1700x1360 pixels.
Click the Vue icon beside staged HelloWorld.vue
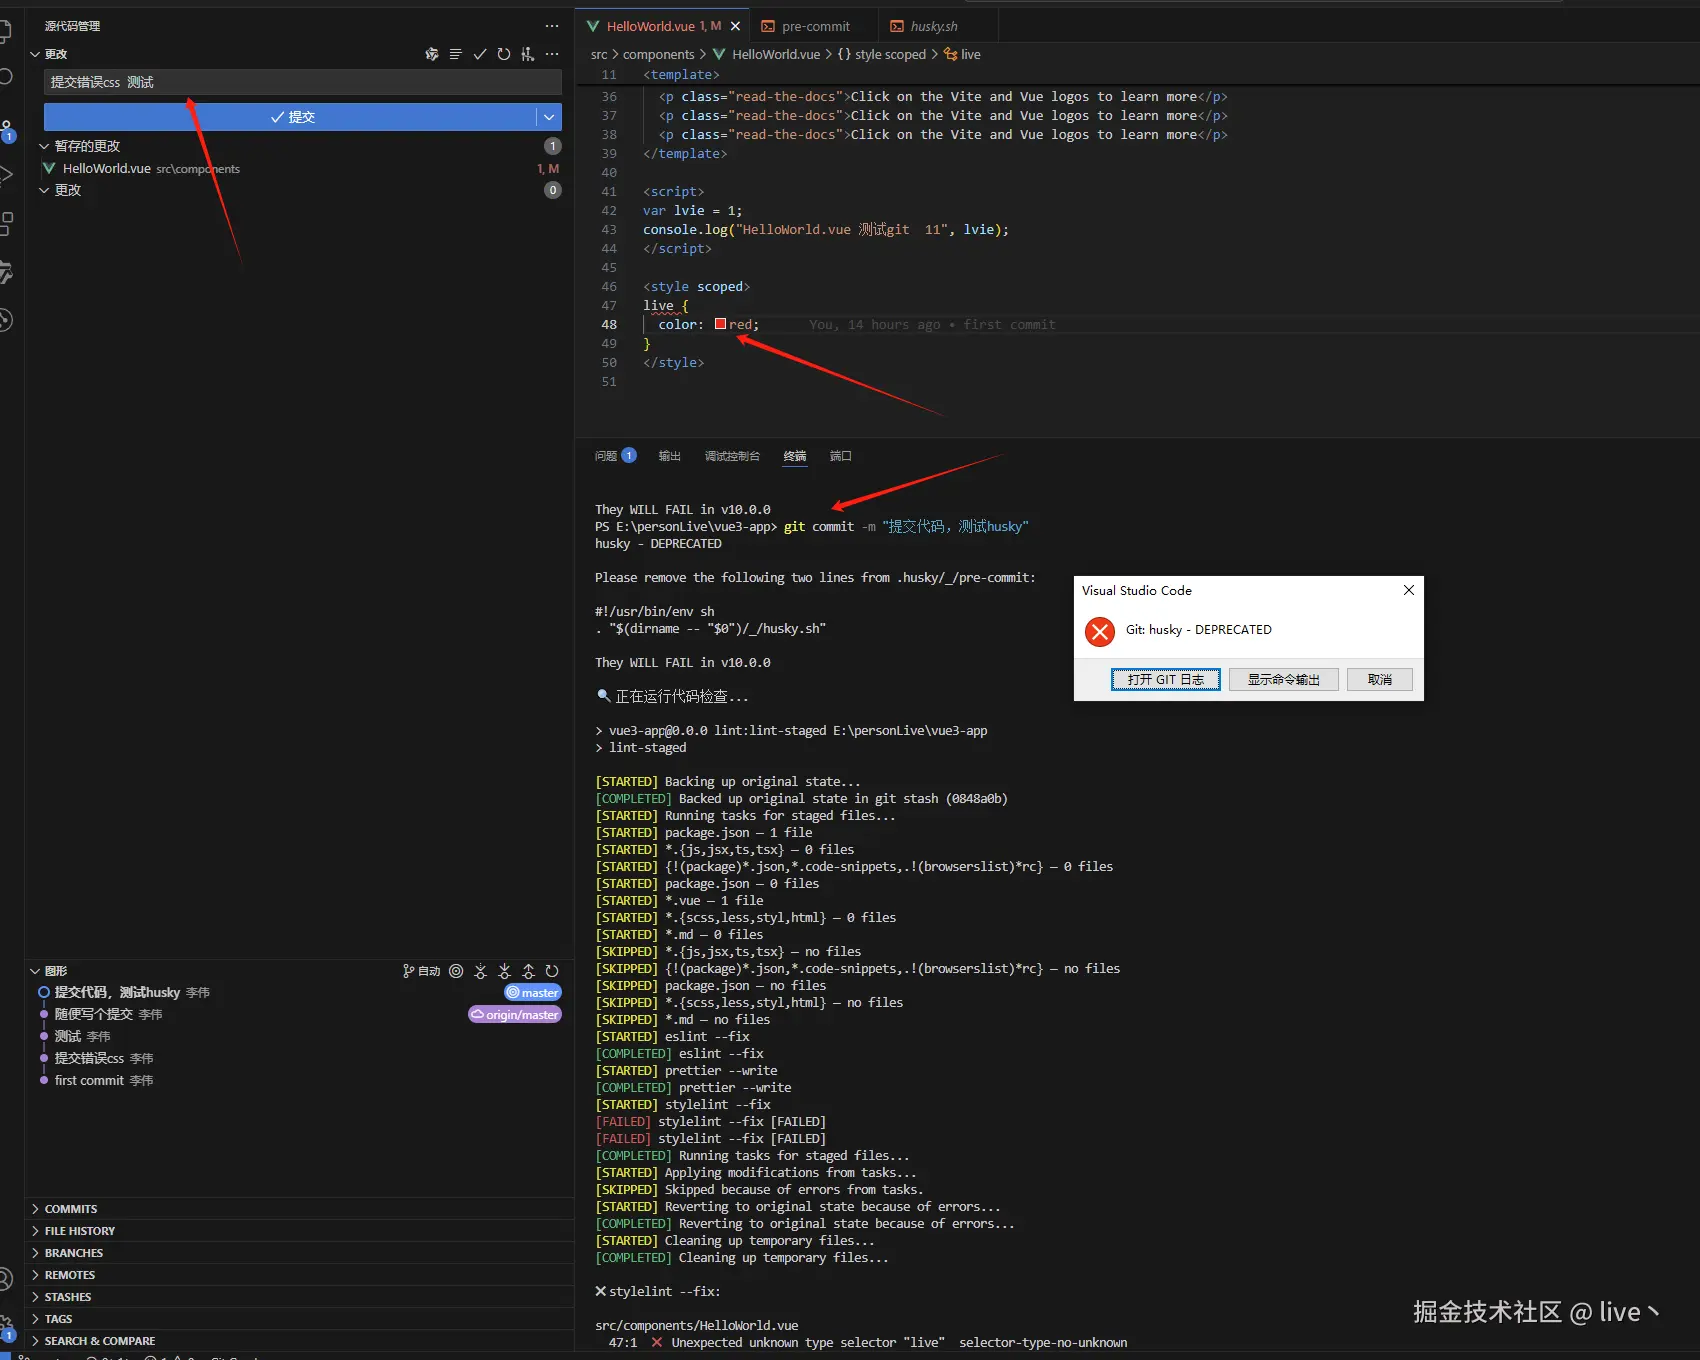49,169
